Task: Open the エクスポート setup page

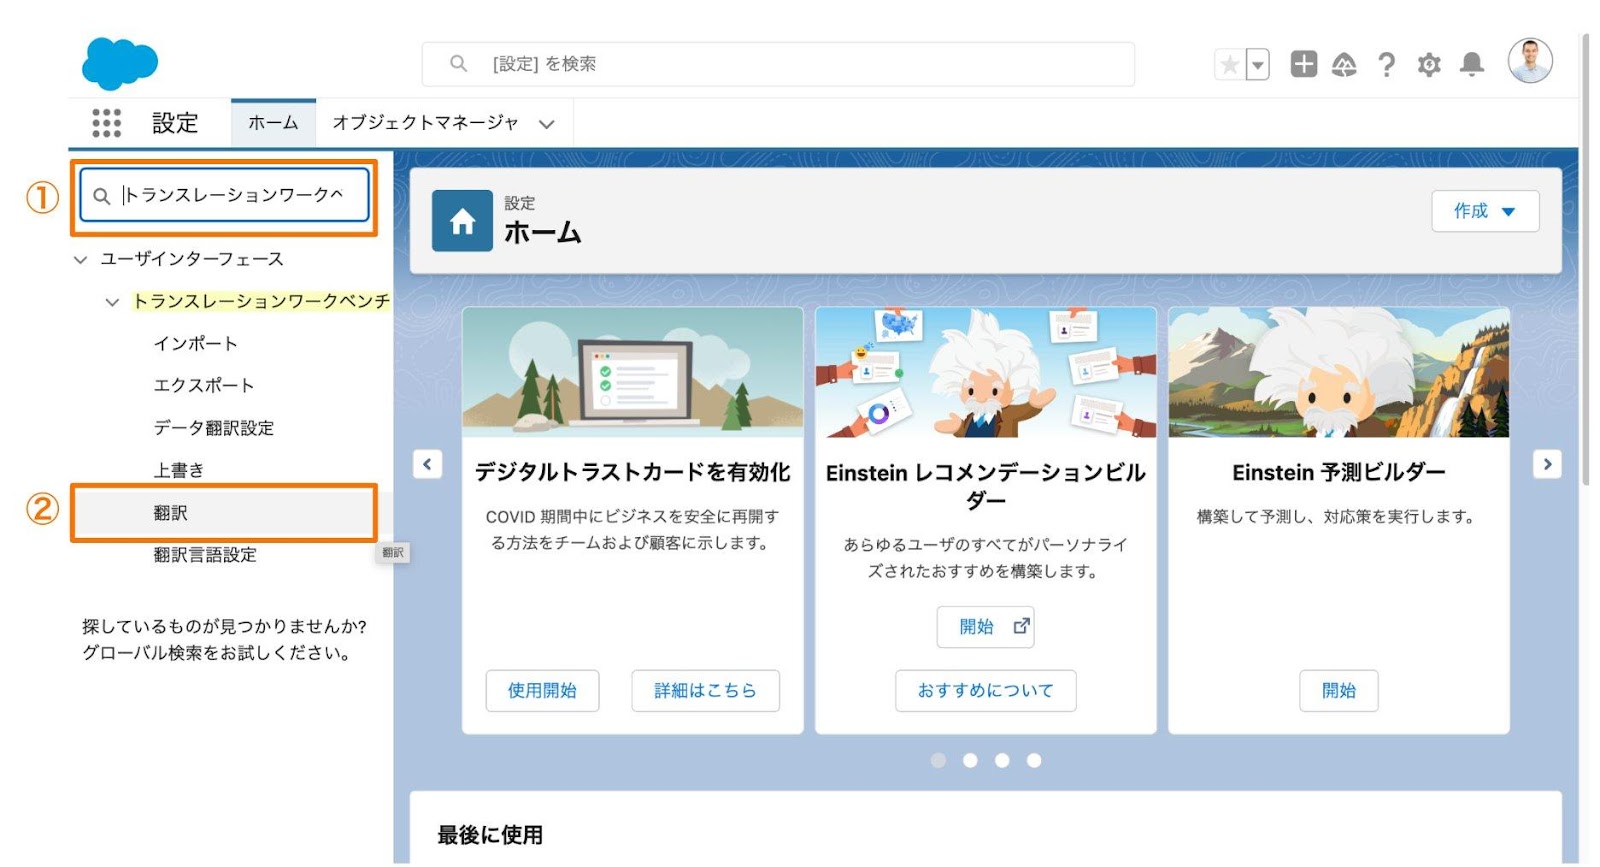Action: click(204, 386)
